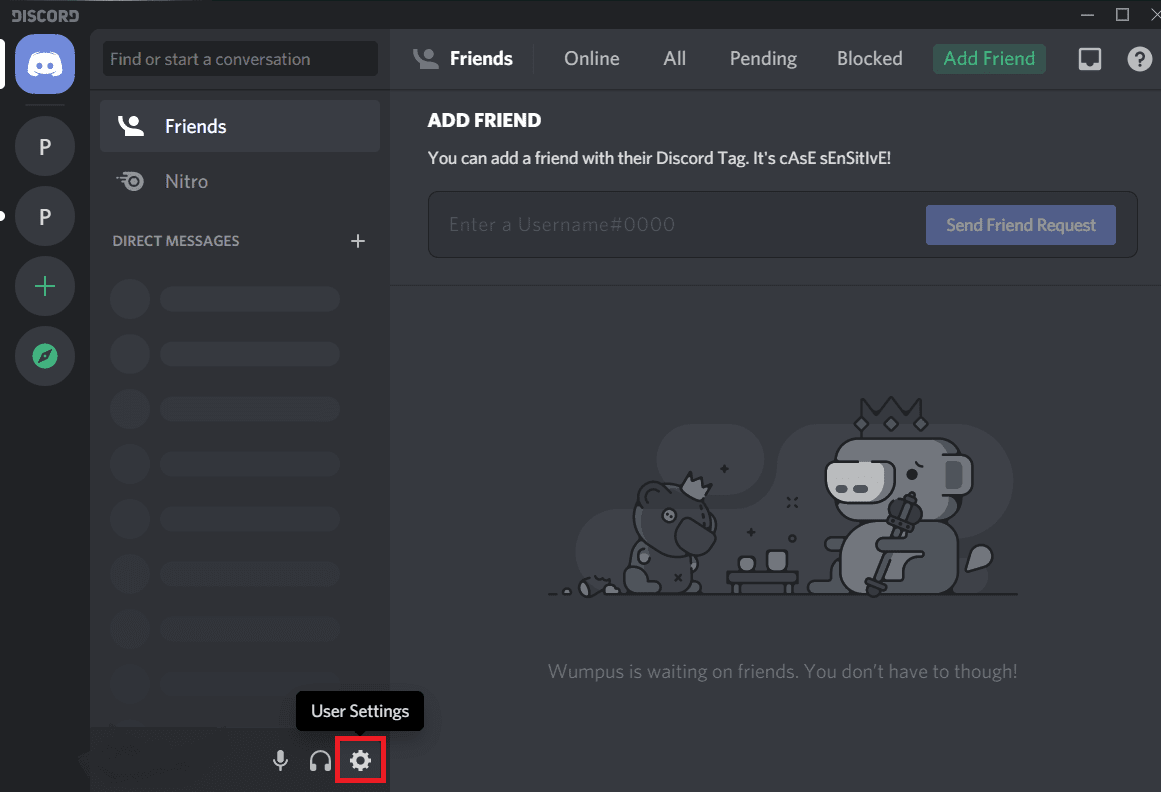Click the Explore Public Servers compass icon
The height and width of the screenshot is (792, 1161).
coord(44,356)
